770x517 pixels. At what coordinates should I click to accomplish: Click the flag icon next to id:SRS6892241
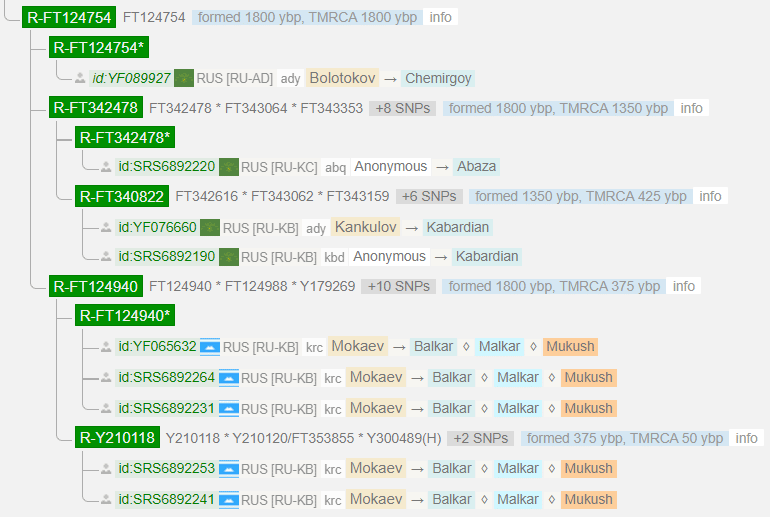point(229,500)
